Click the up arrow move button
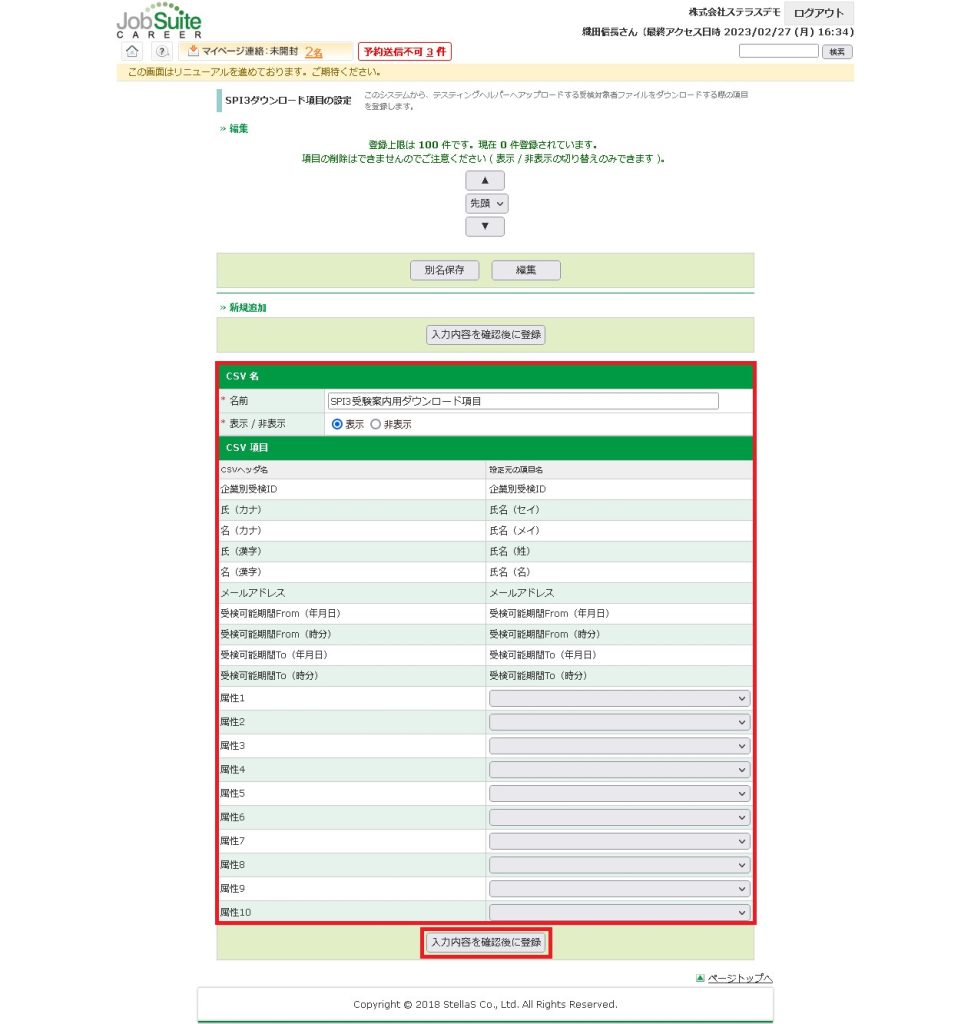971x1024 pixels. click(485, 181)
